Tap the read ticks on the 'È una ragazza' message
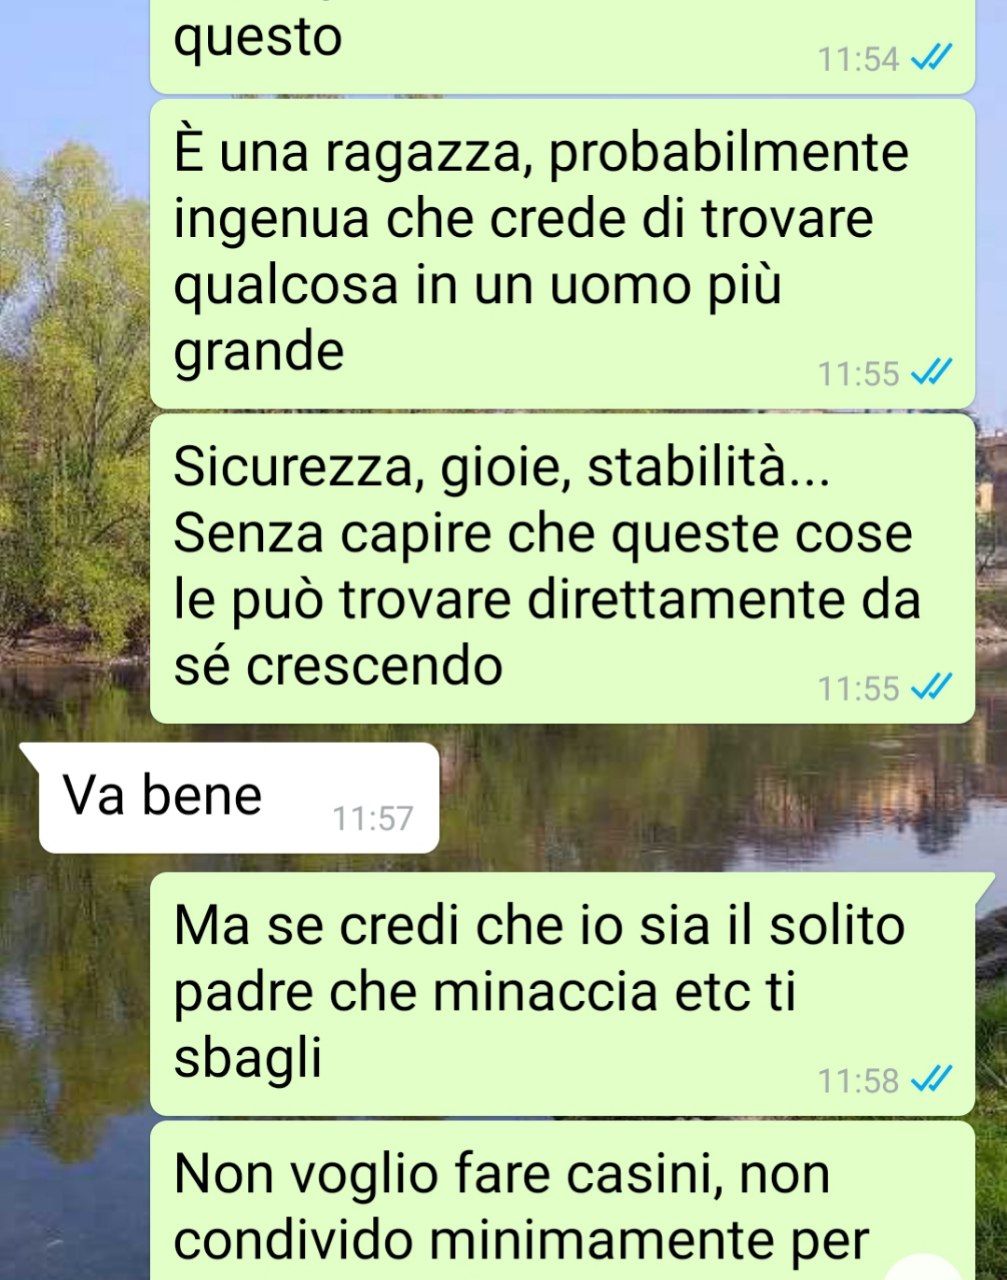 930,373
